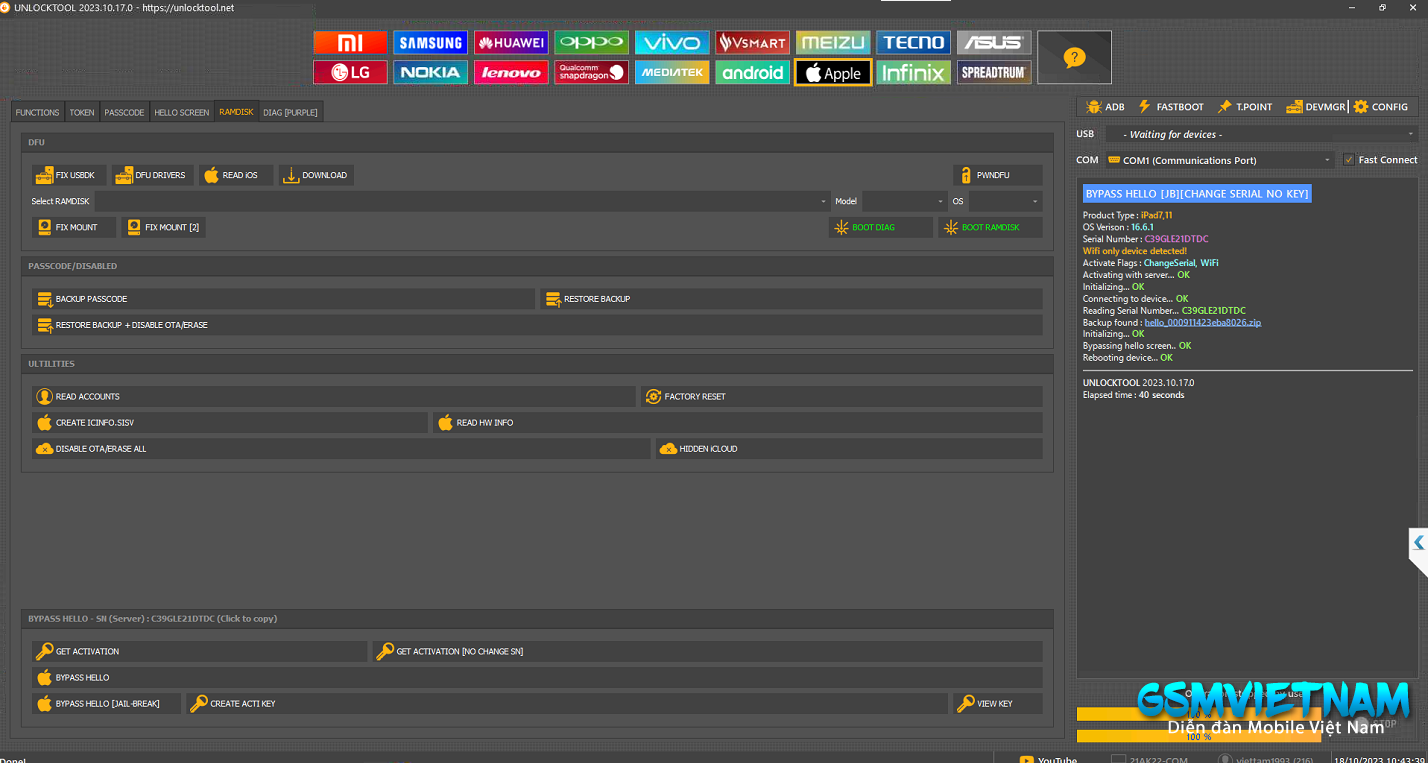Click BACKUP PASSCODE button
This screenshot has height=763, width=1428.
click(x=283, y=299)
